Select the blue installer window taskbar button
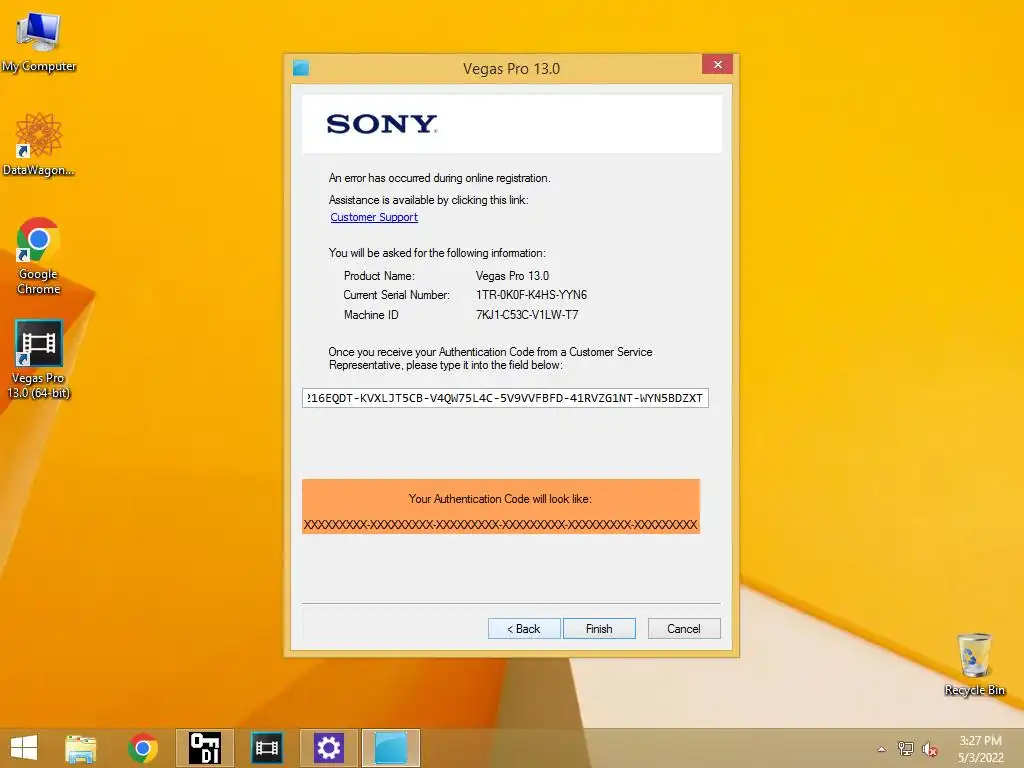 [x=391, y=748]
